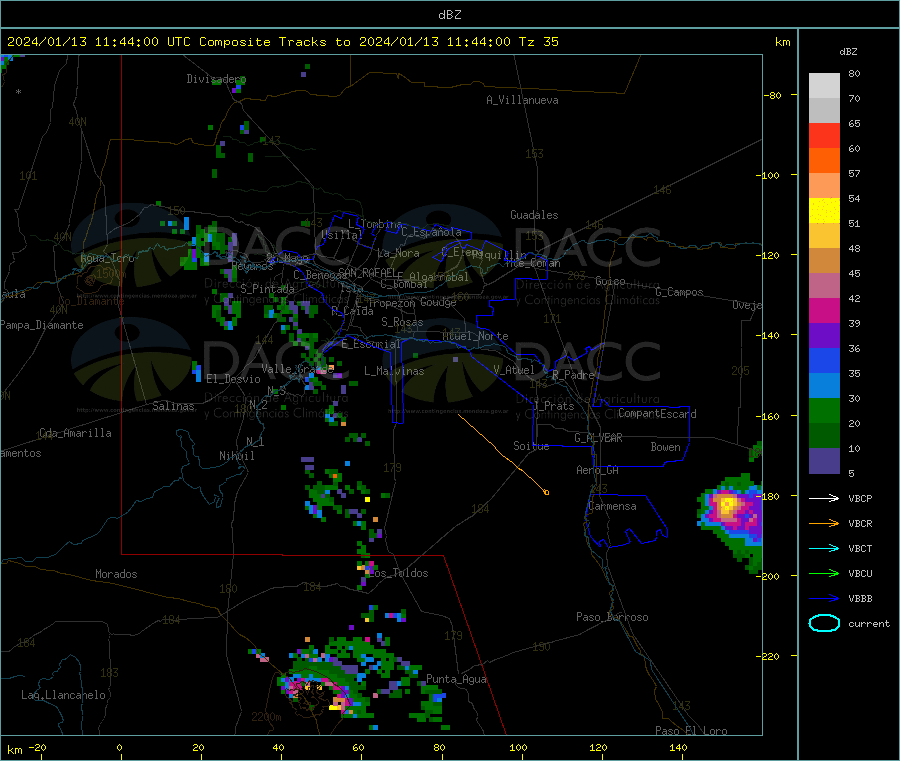
Task: Click the cyan VBCT arrow legend icon
Action: coord(824,549)
